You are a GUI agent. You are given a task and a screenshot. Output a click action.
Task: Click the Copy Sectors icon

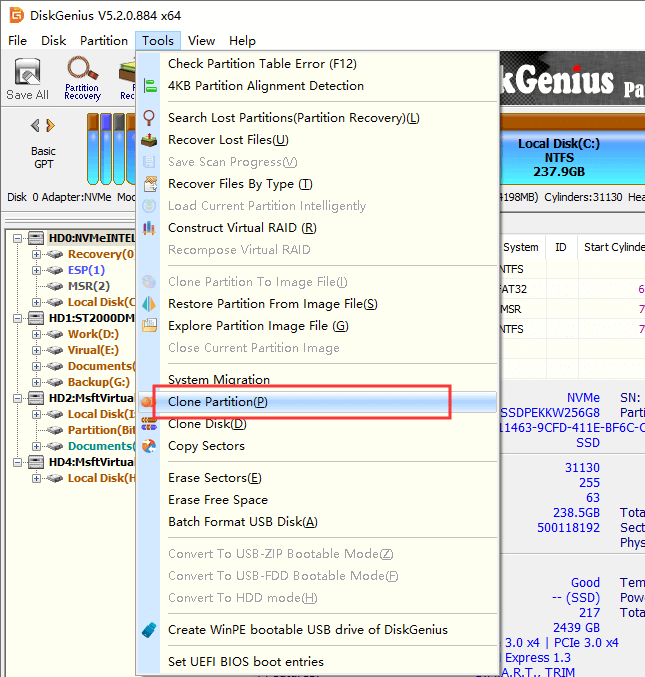tap(150, 446)
